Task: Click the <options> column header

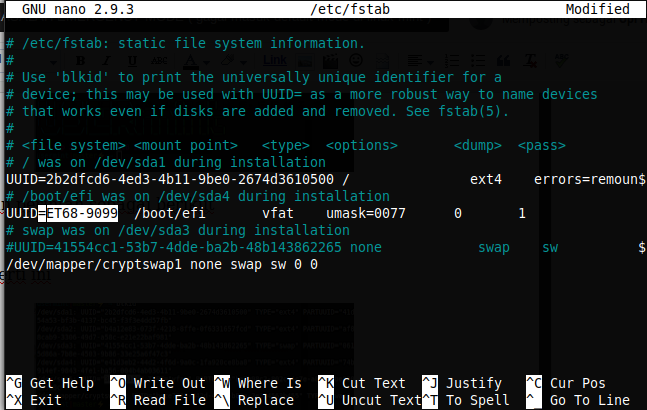Action: 362,145
